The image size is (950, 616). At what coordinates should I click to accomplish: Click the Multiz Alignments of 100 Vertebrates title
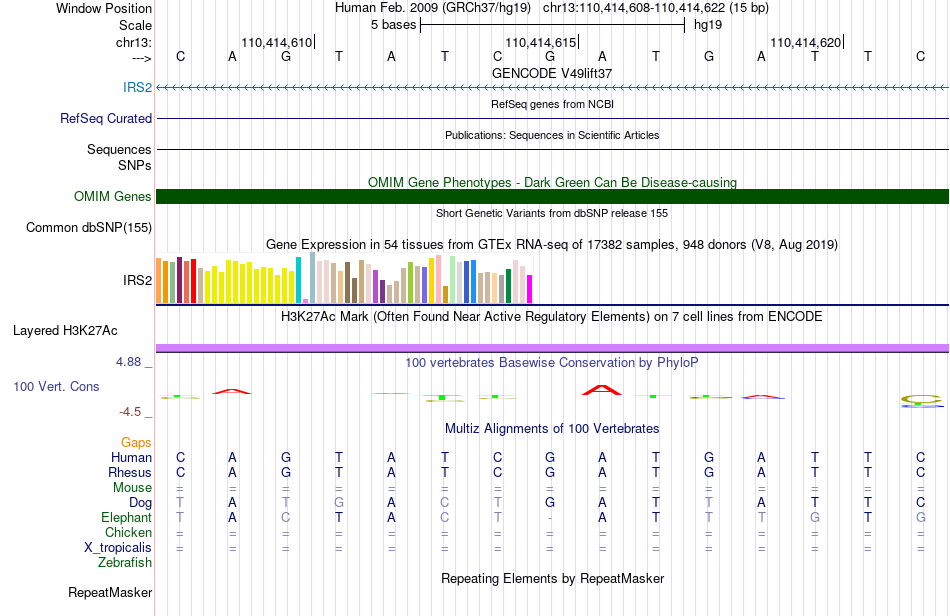click(552, 428)
